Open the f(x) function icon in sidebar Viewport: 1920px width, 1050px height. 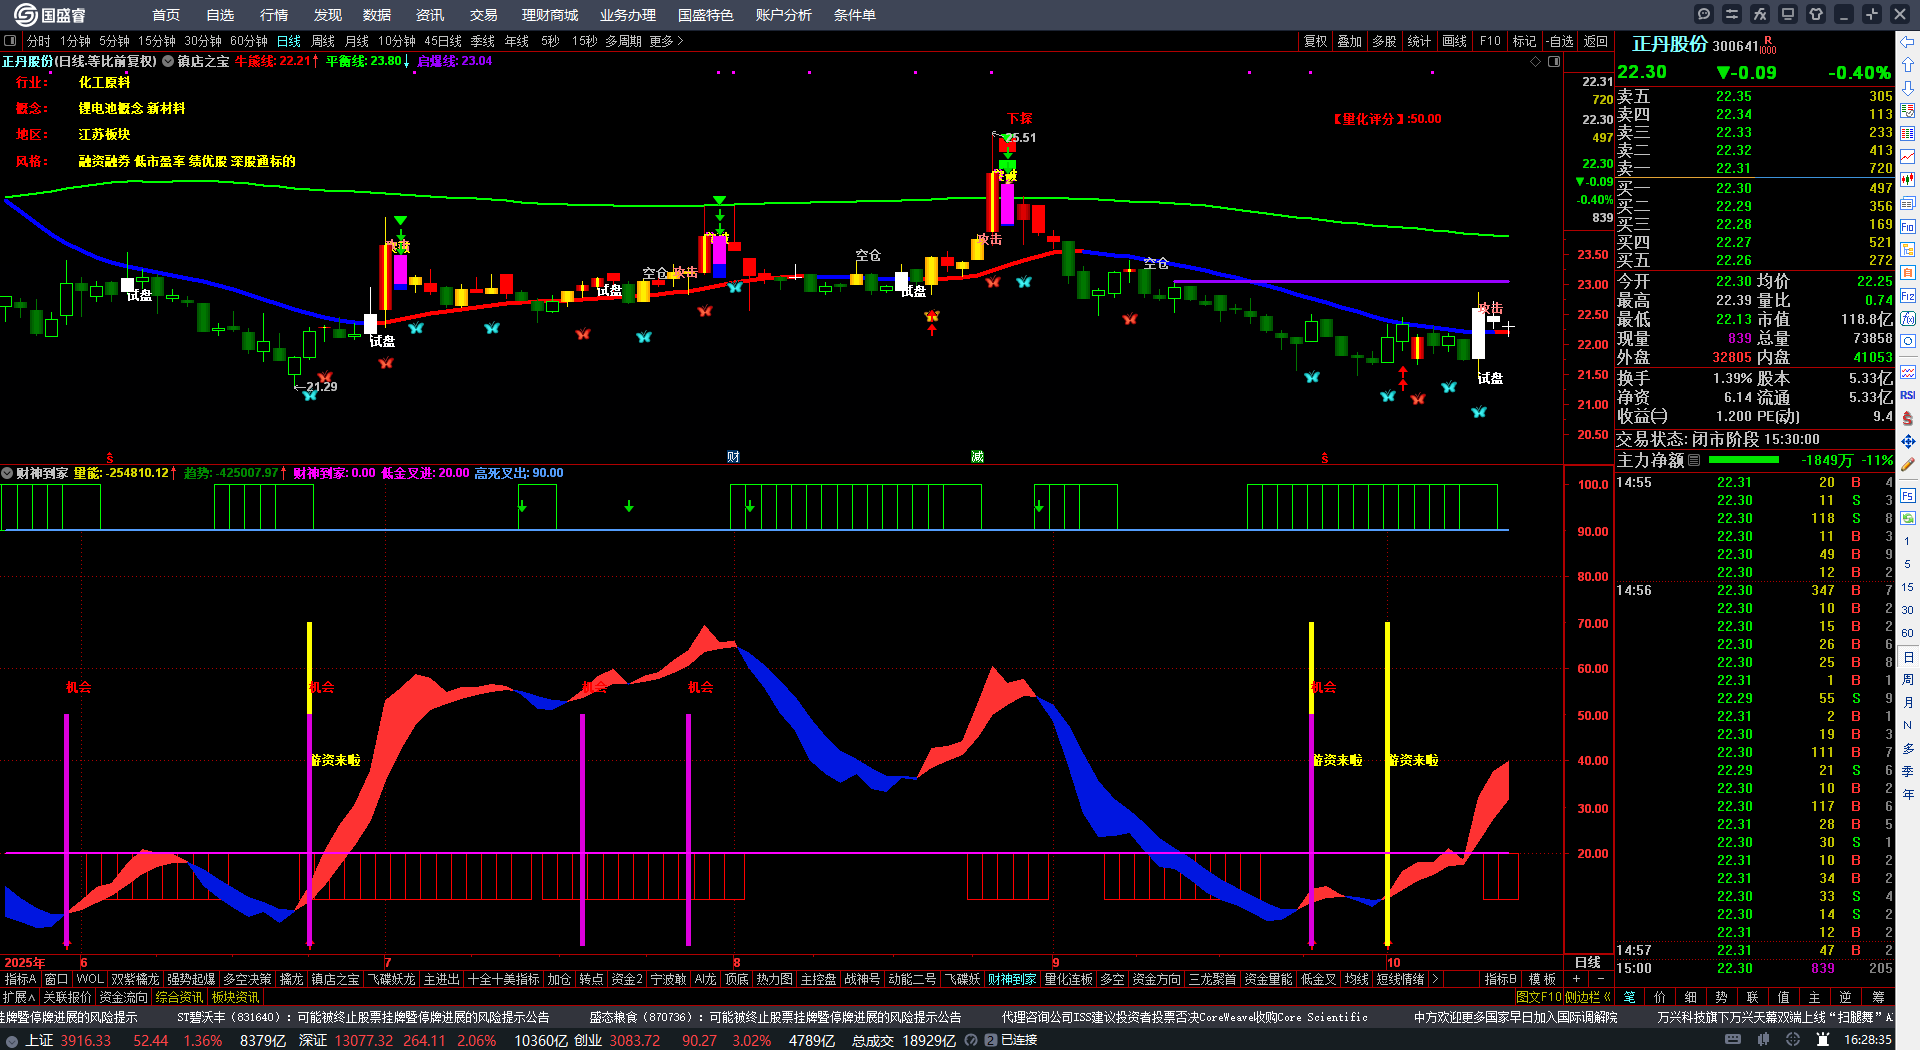pos(1908,318)
